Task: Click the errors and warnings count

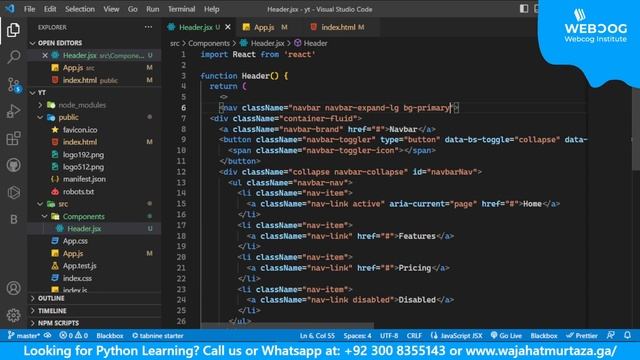Action: (73, 336)
